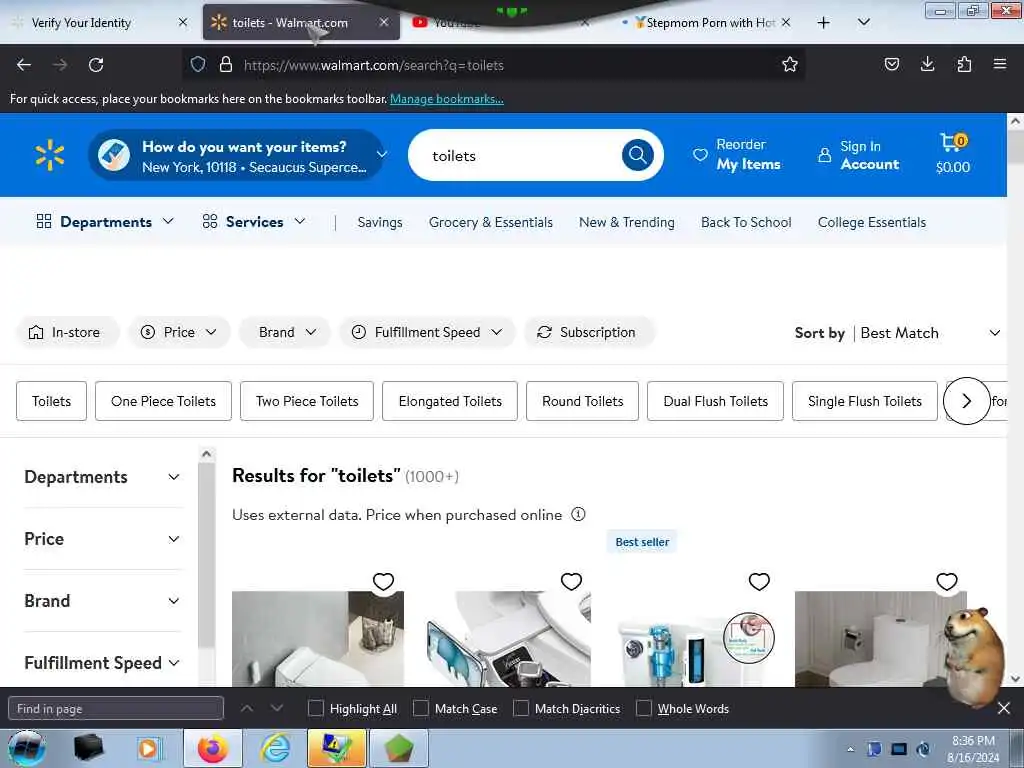Bookmark this page with star icon

pos(790,64)
